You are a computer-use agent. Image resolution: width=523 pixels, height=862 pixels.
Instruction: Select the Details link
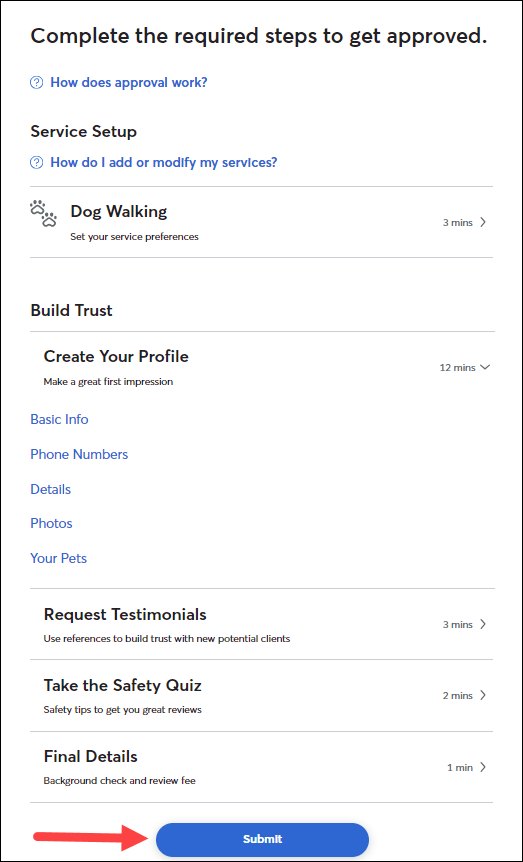coord(51,489)
